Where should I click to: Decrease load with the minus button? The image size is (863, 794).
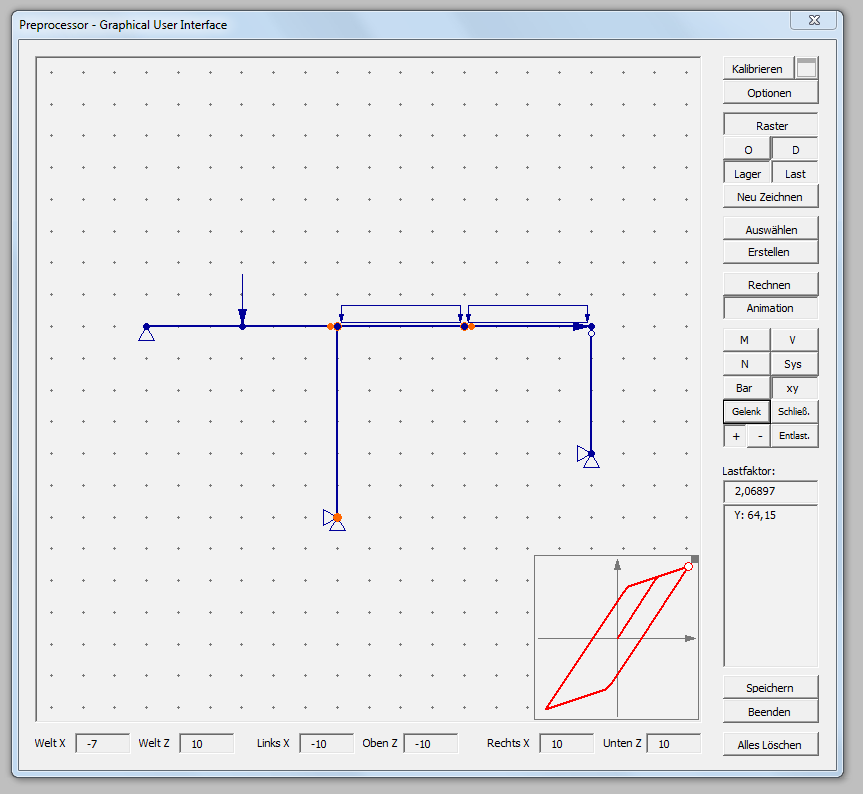pyautogui.click(x=759, y=436)
